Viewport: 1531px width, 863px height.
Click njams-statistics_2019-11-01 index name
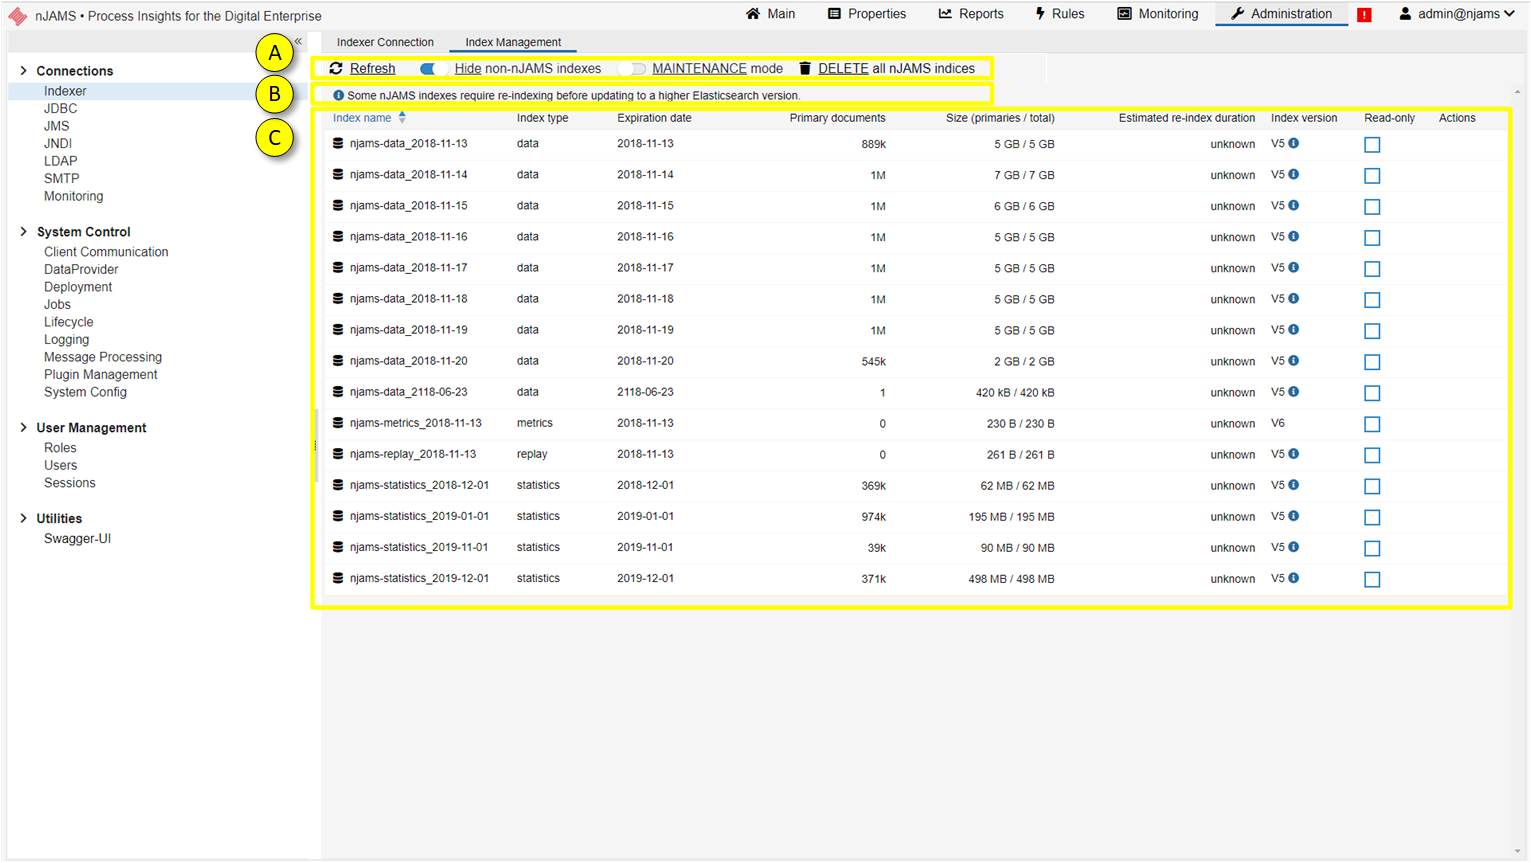tap(419, 547)
